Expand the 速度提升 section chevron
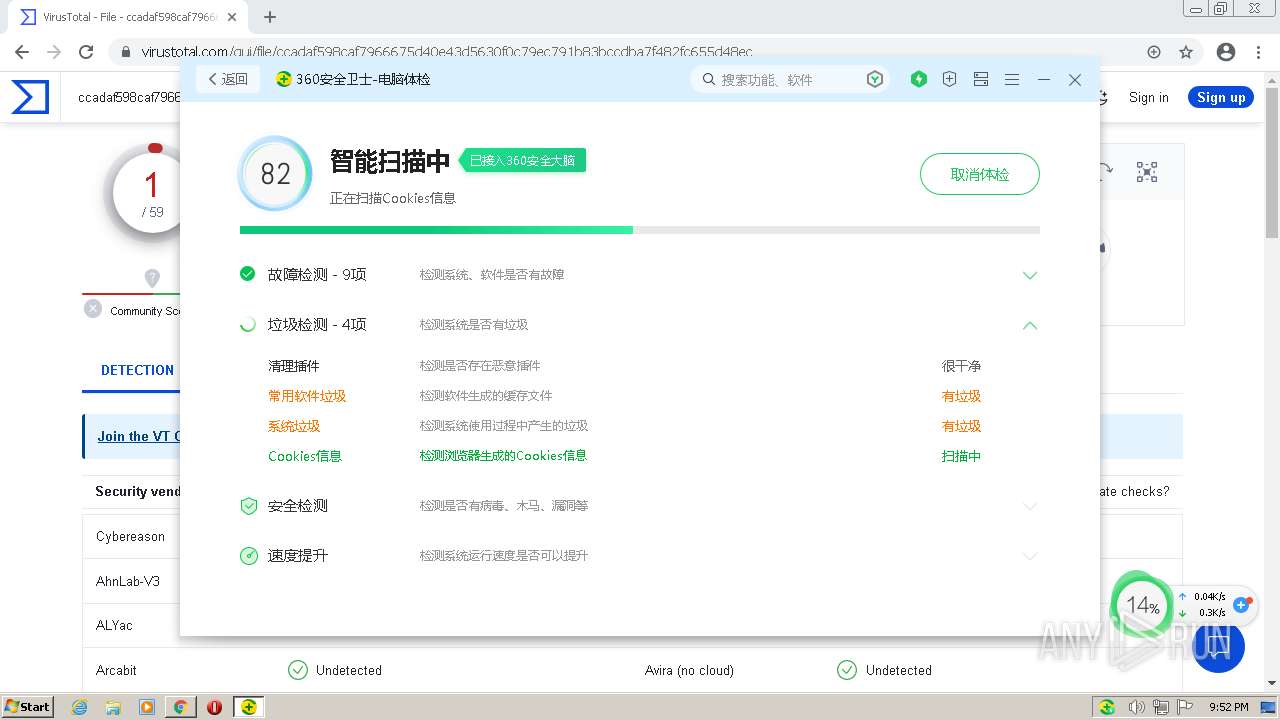 [x=1030, y=556]
